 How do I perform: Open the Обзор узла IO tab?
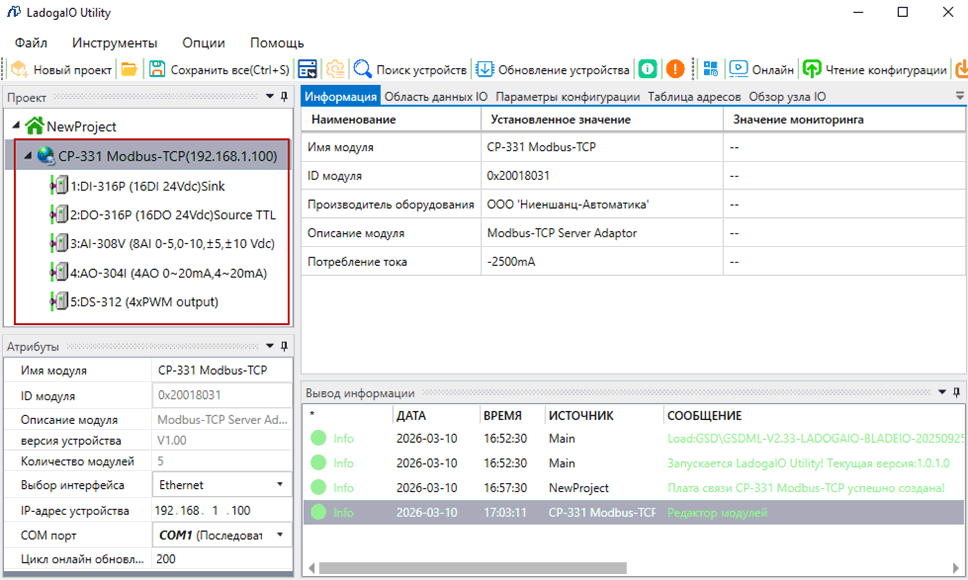tap(787, 96)
